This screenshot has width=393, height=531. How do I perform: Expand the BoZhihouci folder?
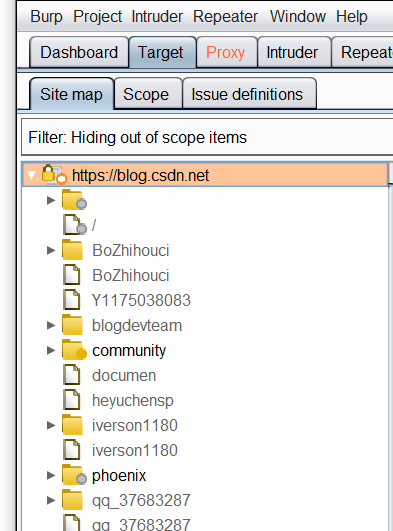point(51,250)
